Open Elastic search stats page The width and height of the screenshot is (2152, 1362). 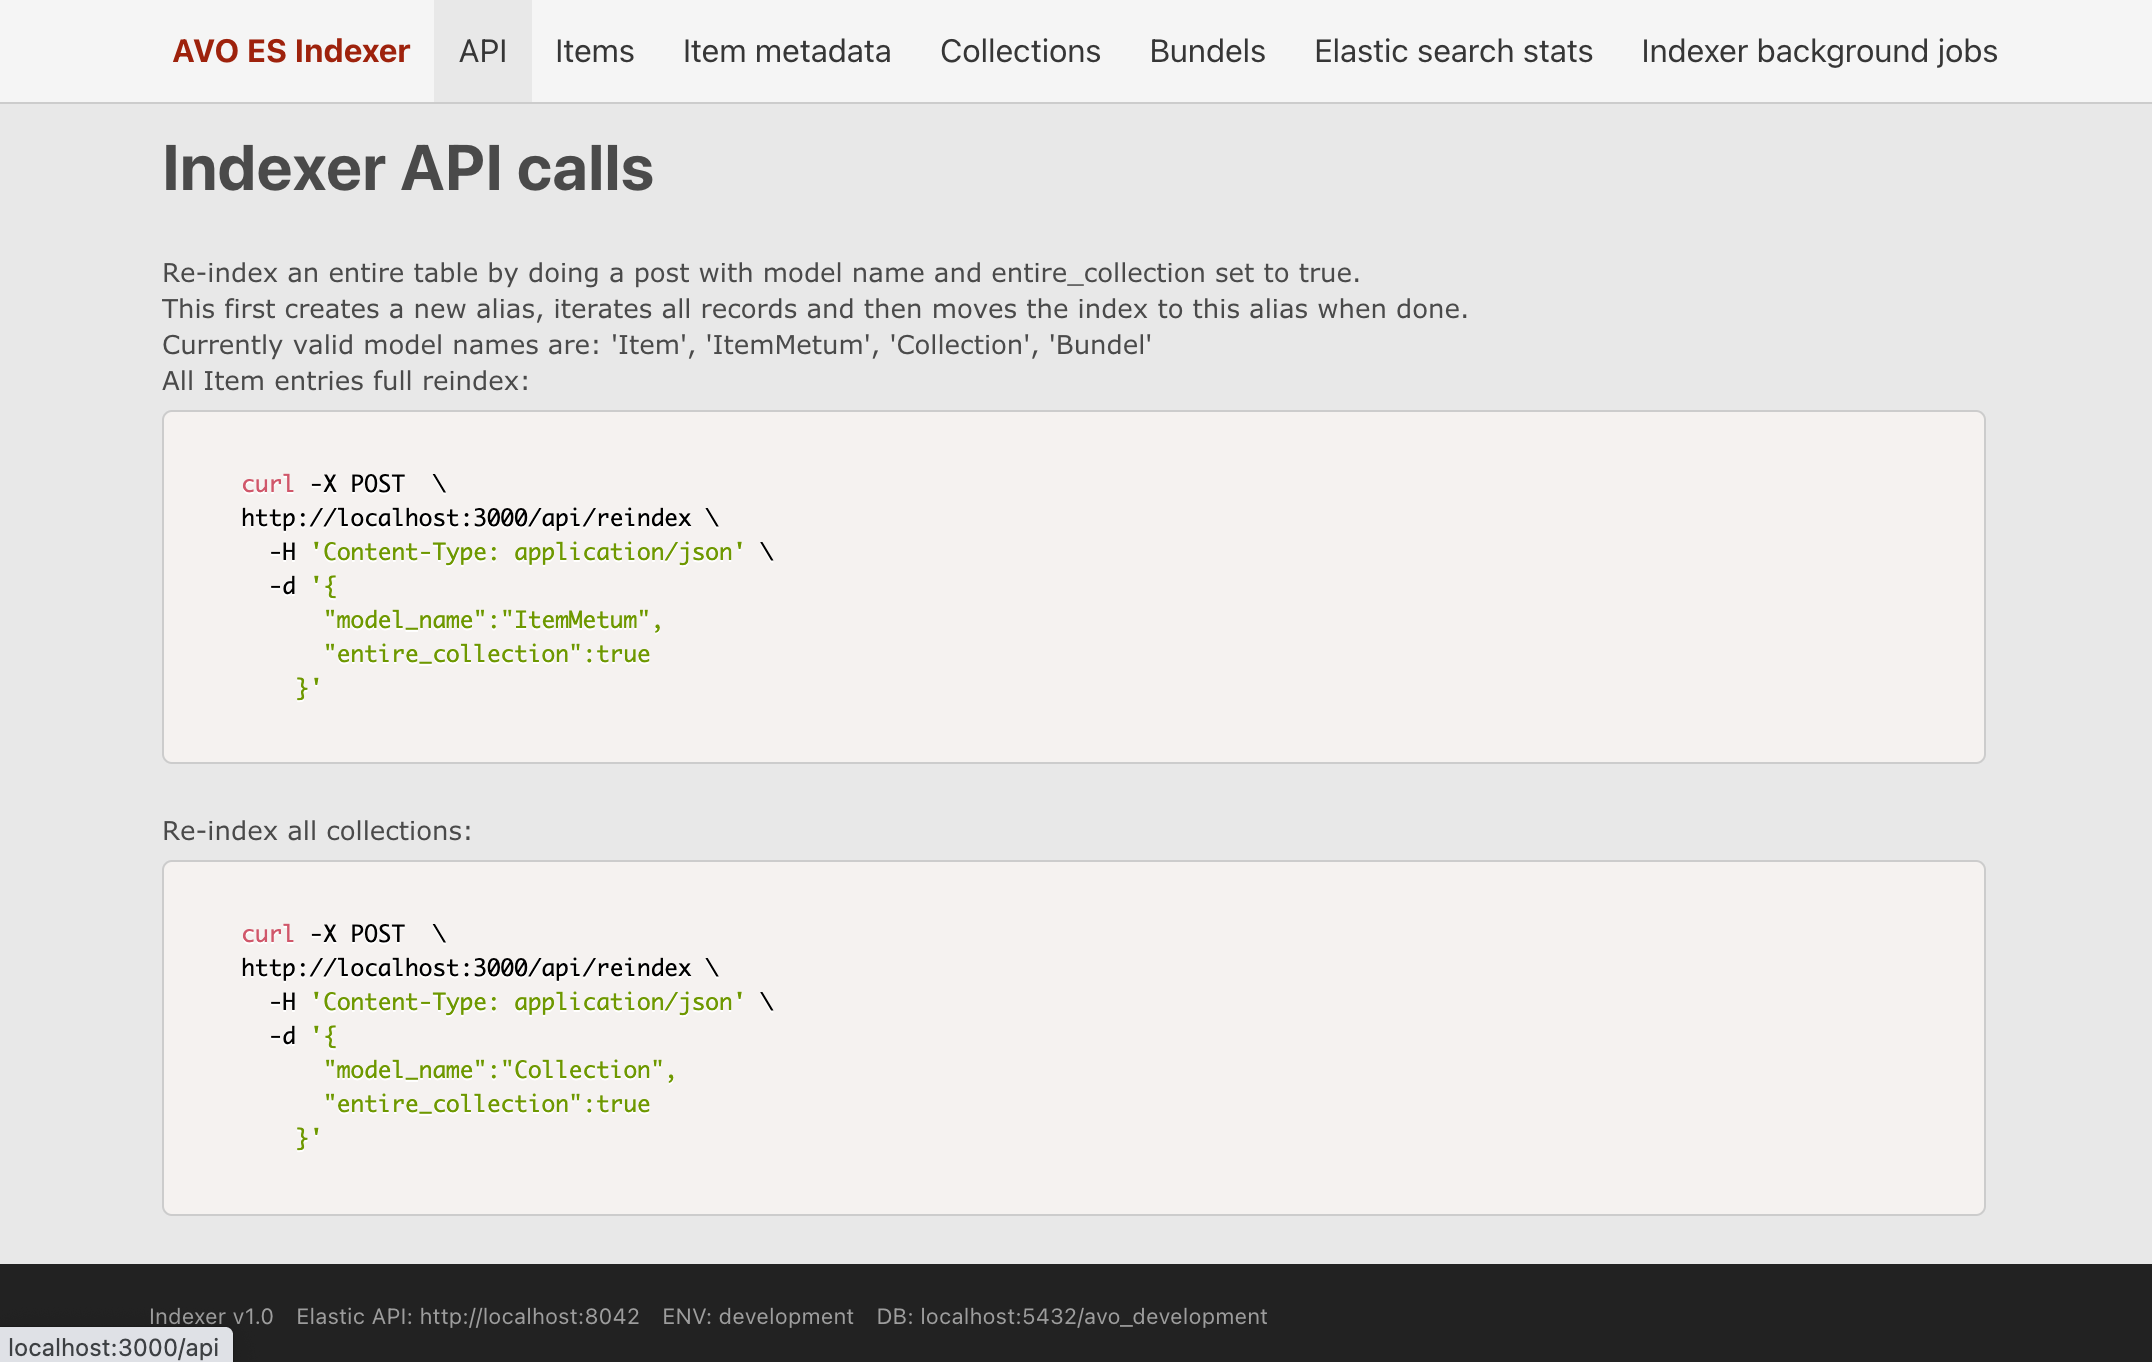1453,51
